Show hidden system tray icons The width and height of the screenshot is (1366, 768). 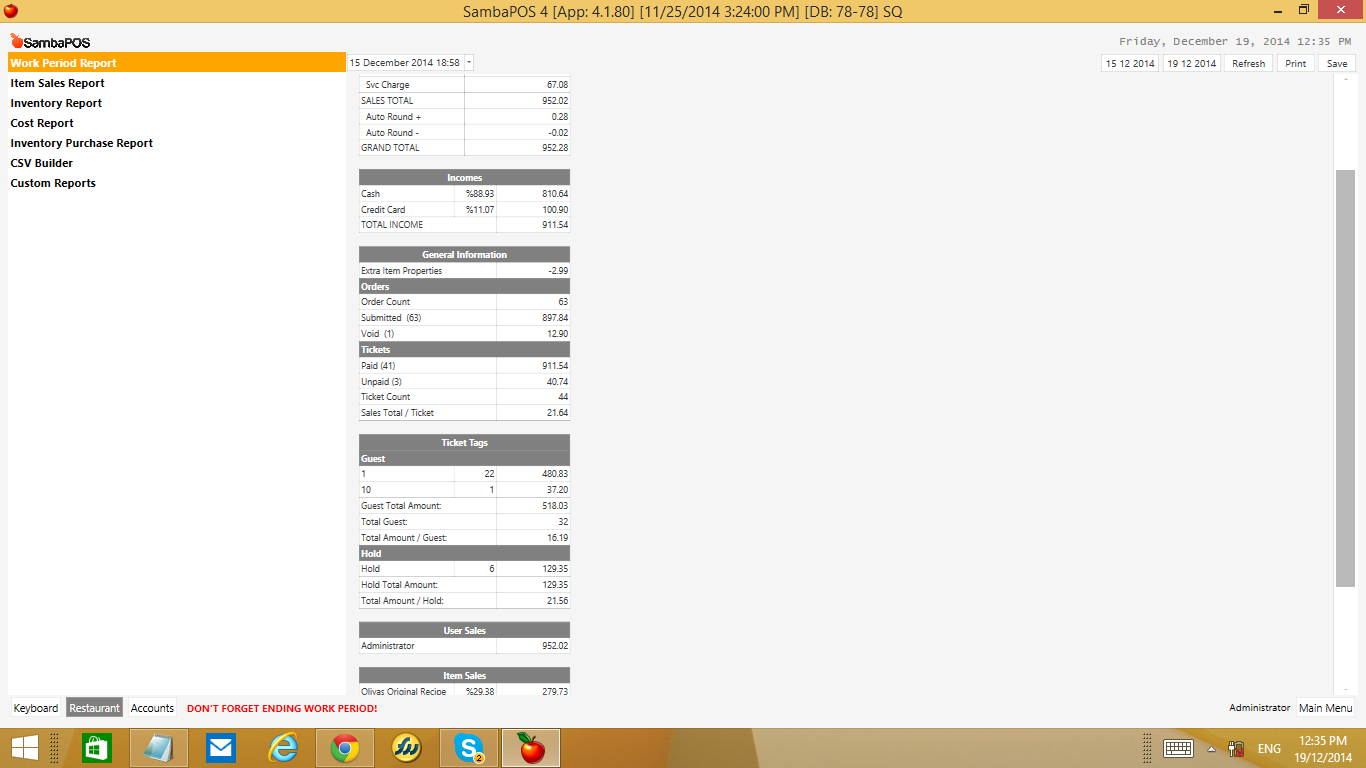pyautogui.click(x=1211, y=748)
